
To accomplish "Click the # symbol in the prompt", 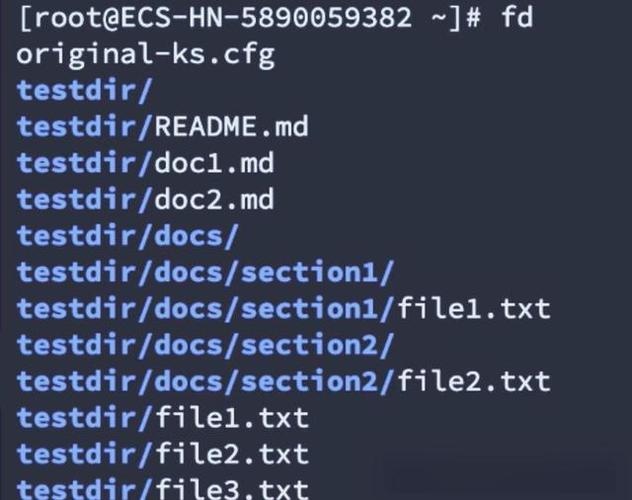I will [473, 18].
